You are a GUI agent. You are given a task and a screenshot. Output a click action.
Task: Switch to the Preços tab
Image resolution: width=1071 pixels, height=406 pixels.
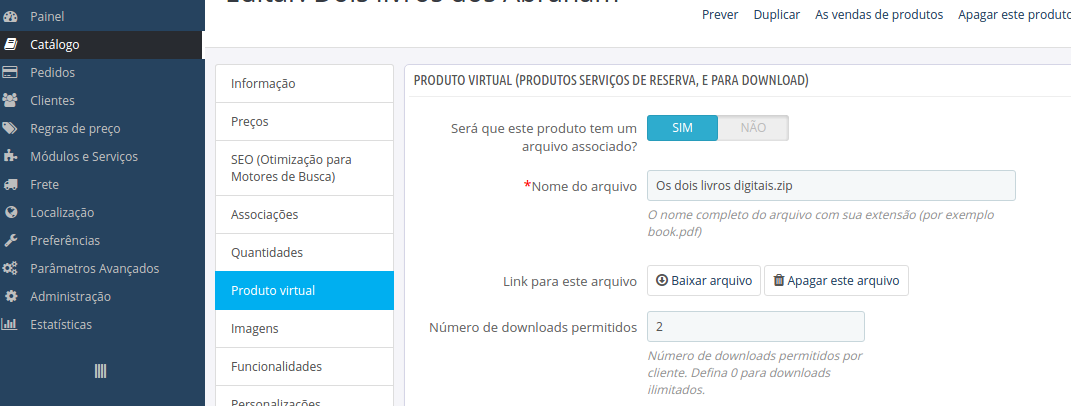click(x=305, y=122)
